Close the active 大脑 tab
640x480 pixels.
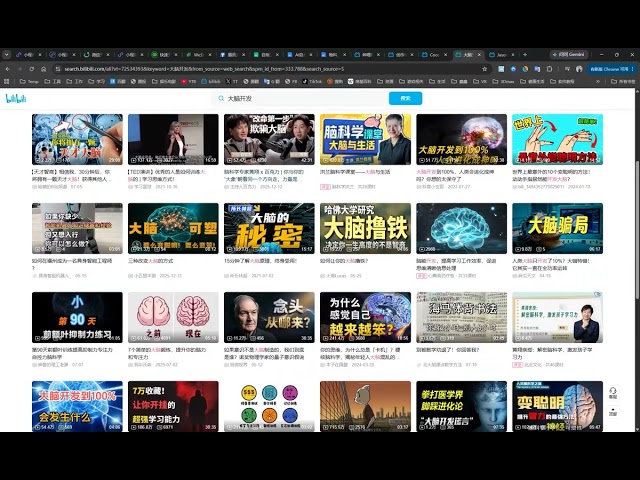pos(479,54)
